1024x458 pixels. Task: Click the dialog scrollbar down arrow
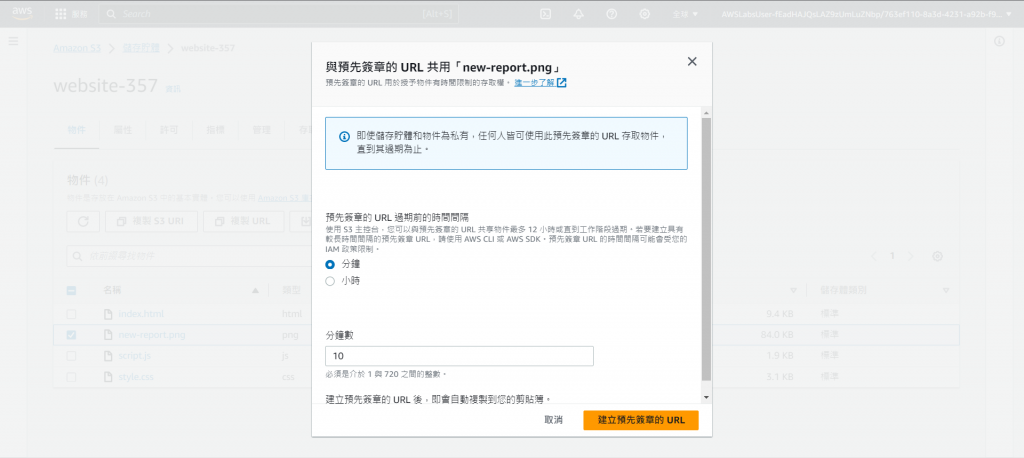click(706, 397)
